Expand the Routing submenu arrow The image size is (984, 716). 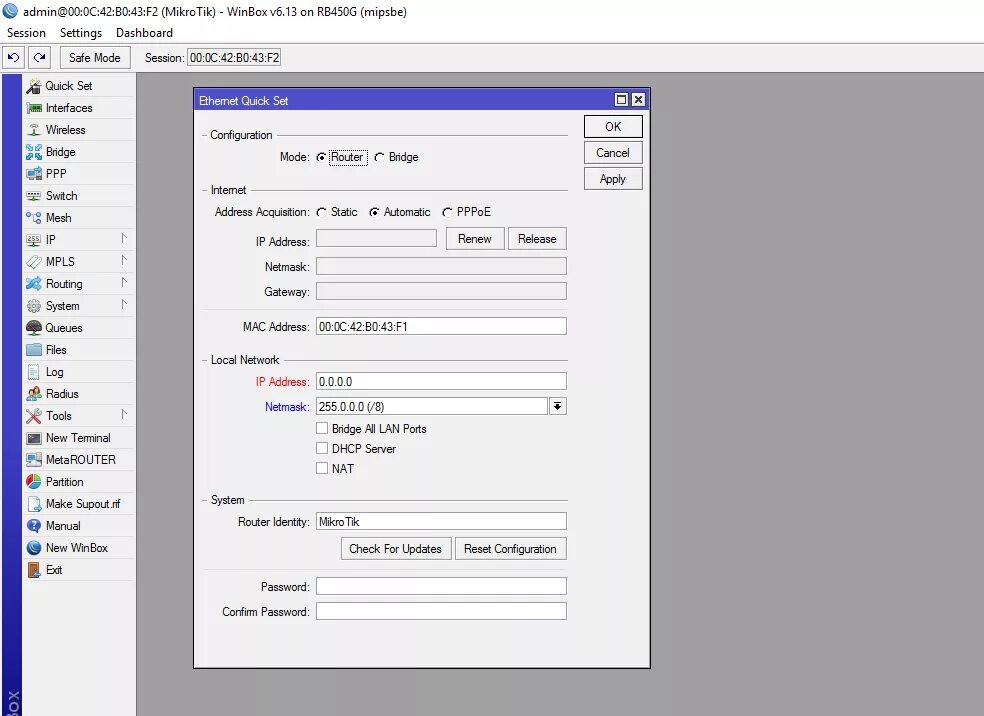(x=124, y=282)
